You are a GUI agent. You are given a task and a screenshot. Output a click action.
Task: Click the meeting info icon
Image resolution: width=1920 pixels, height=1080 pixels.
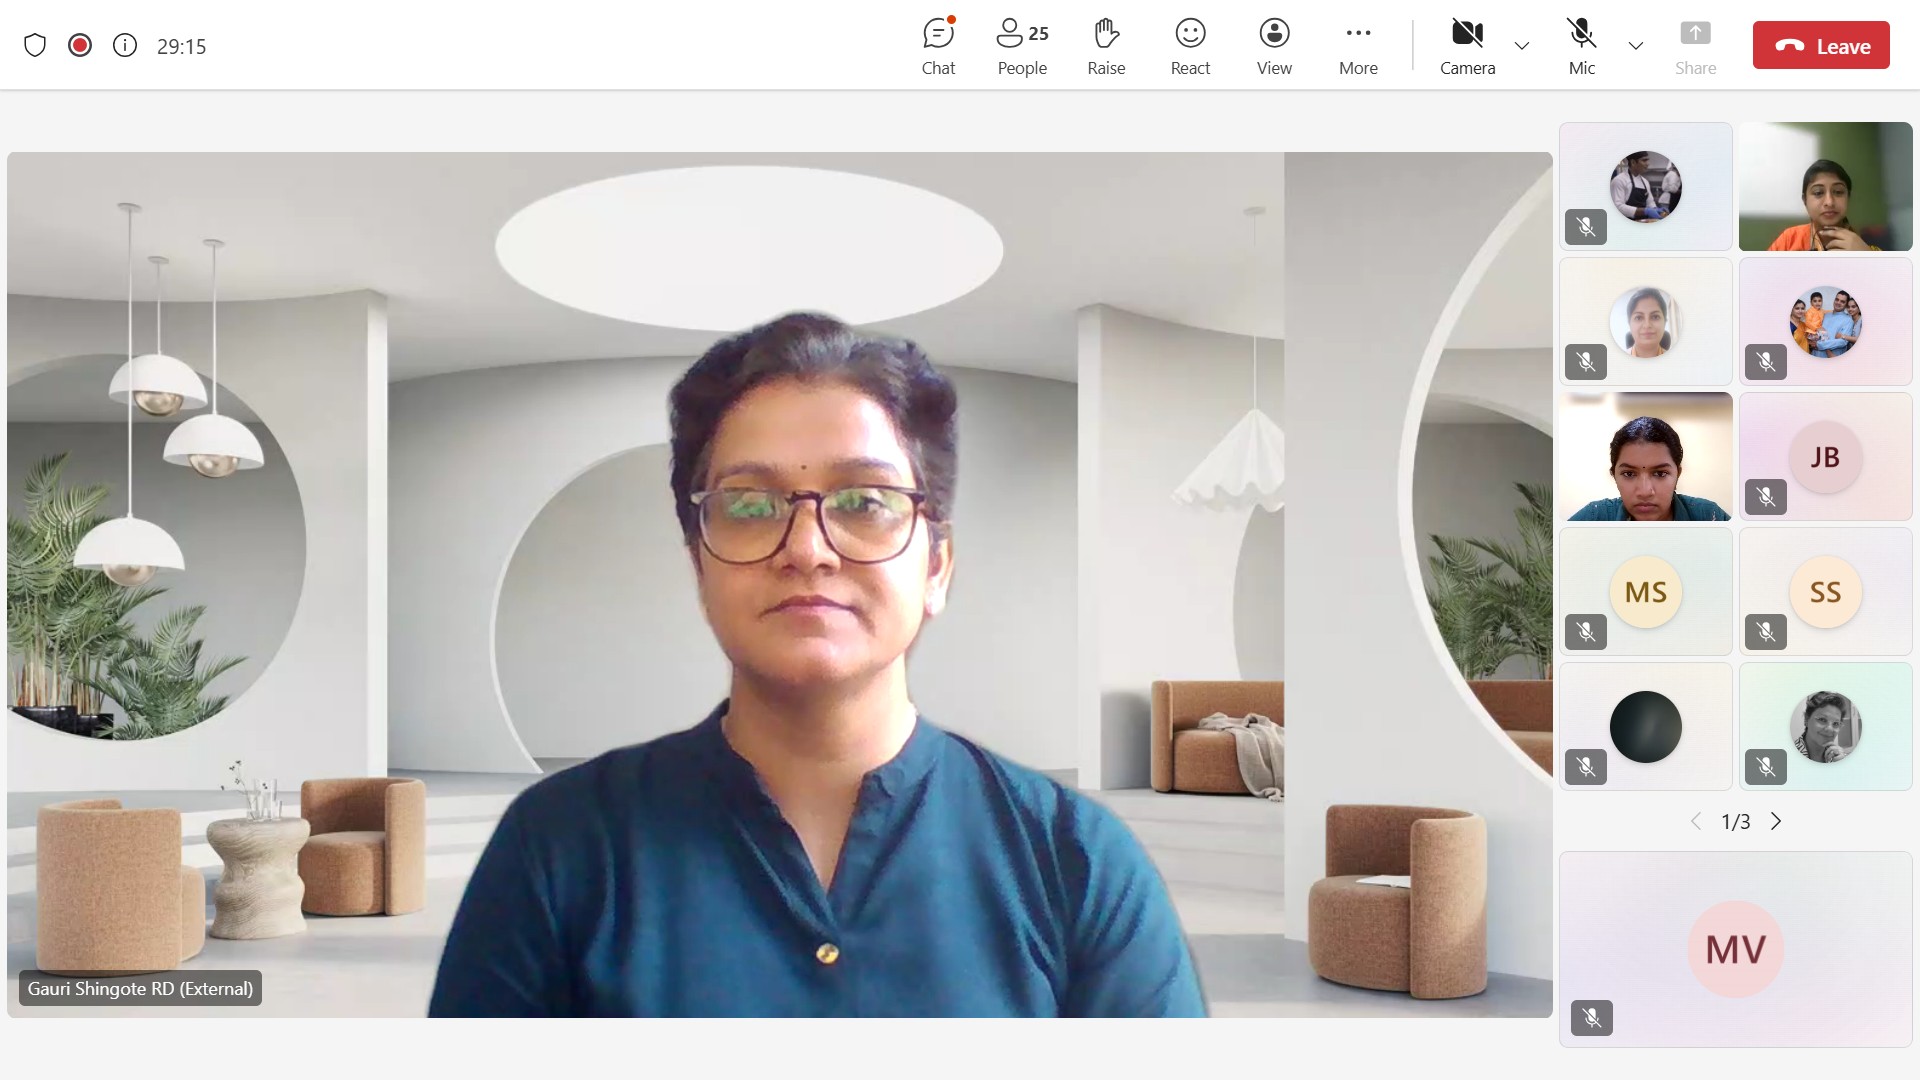click(125, 46)
